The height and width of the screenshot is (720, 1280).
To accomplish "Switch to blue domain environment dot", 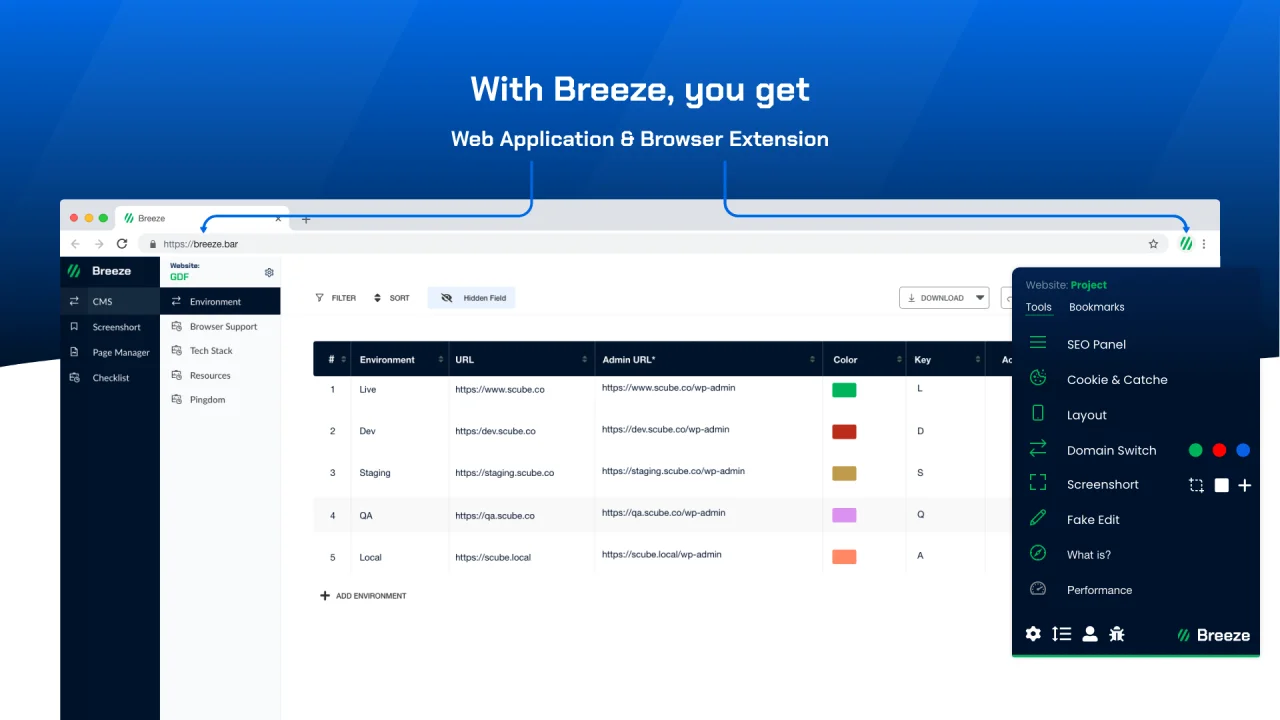I will click(1243, 450).
